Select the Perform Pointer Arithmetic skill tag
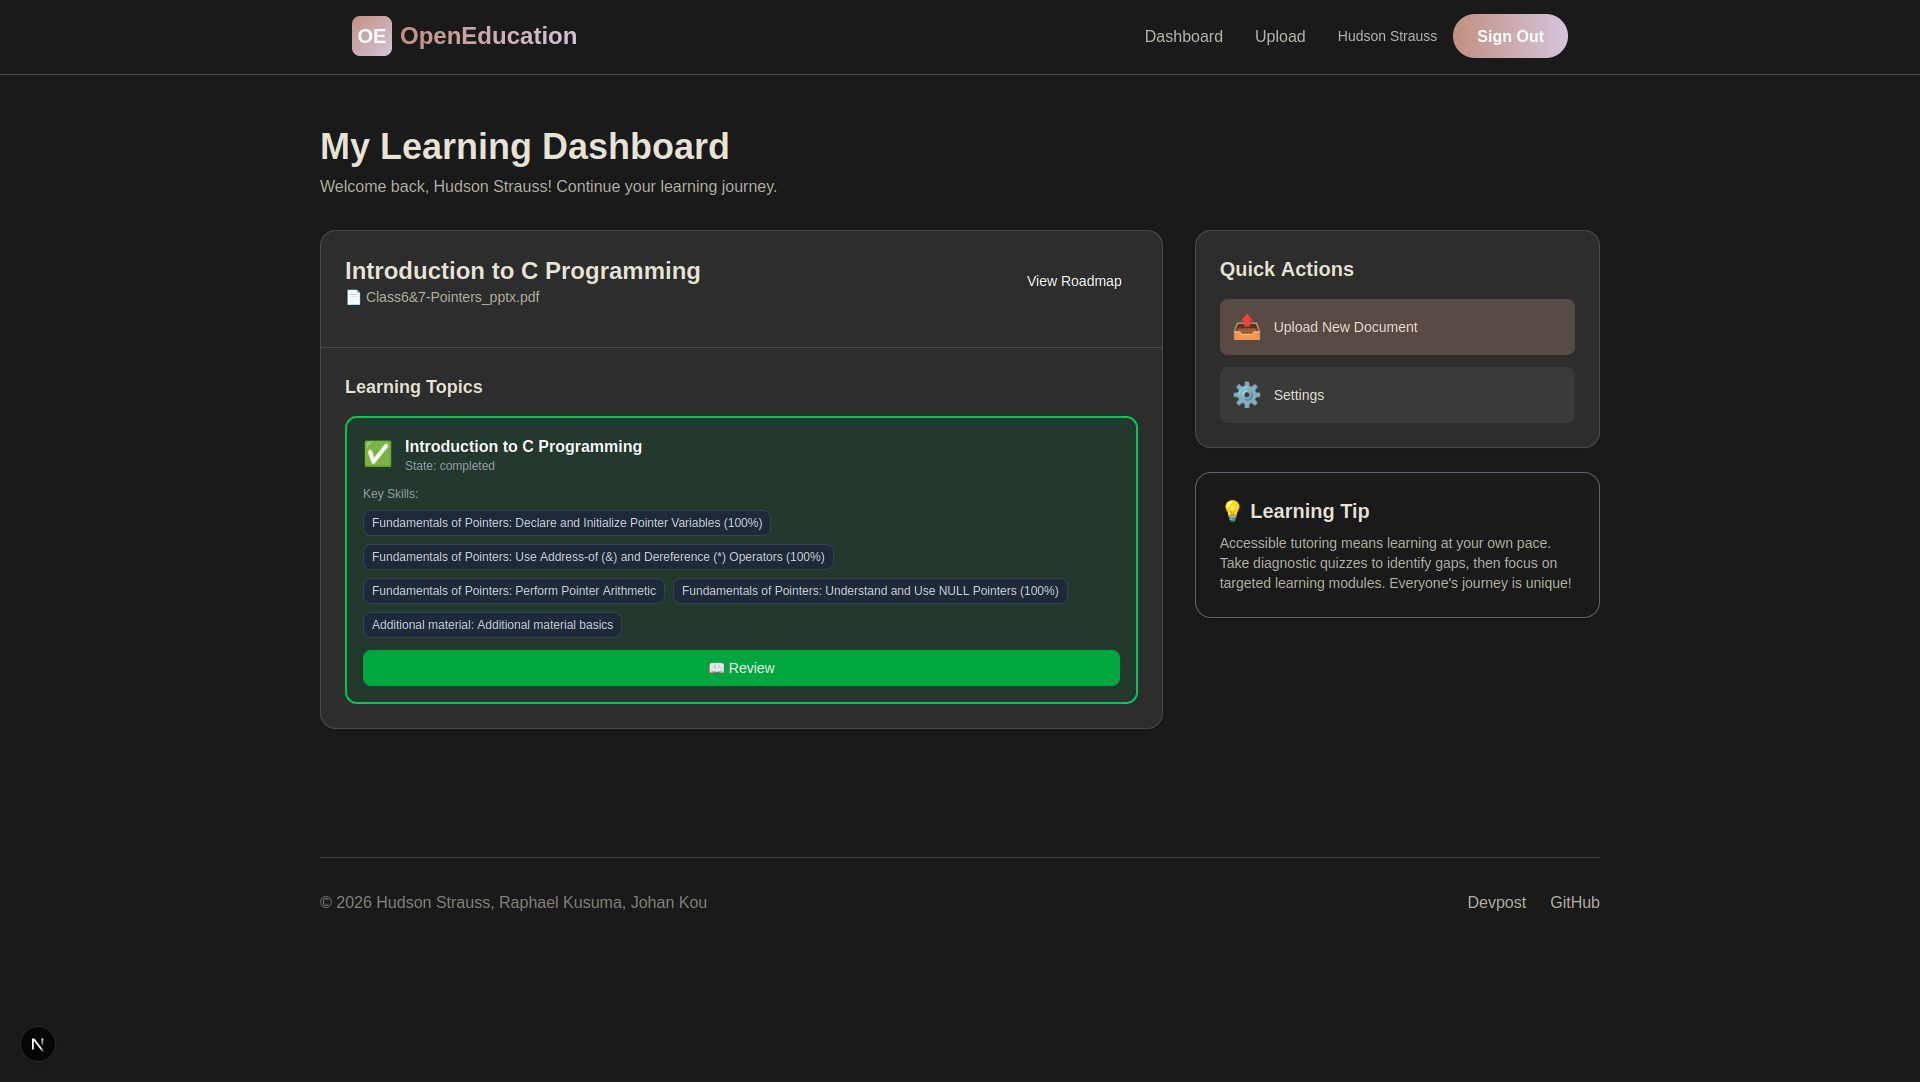 point(513,591)
